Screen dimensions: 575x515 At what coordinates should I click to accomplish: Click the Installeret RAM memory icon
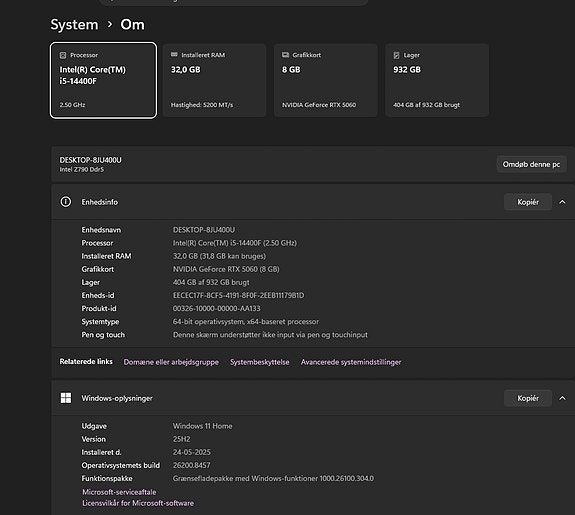(x=174, y=55)
